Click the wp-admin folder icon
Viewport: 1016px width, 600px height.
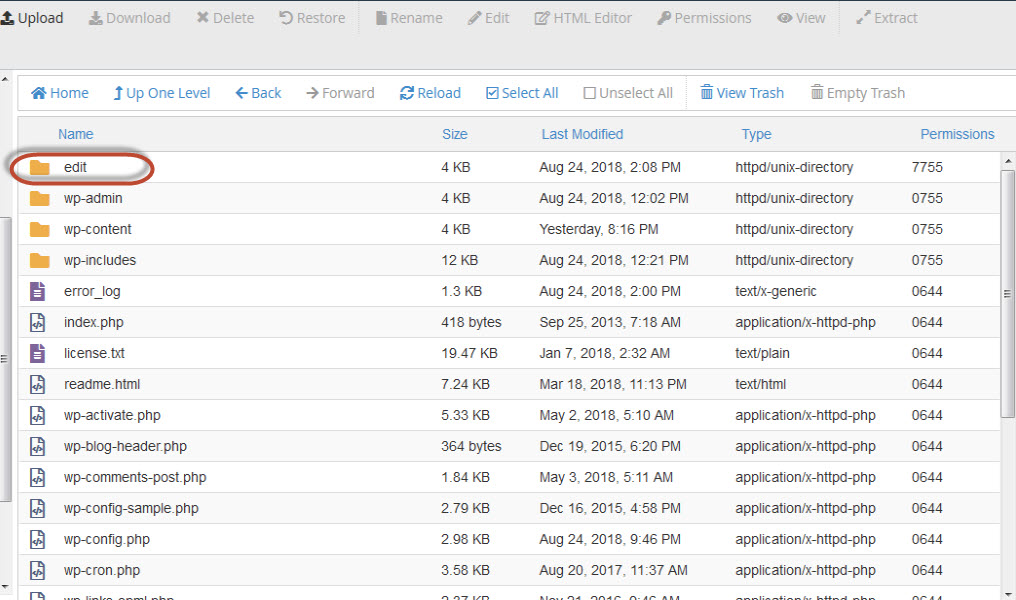pos(39,198)
